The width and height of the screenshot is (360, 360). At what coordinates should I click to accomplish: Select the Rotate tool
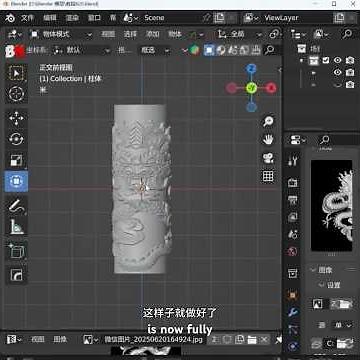[16, 139]
